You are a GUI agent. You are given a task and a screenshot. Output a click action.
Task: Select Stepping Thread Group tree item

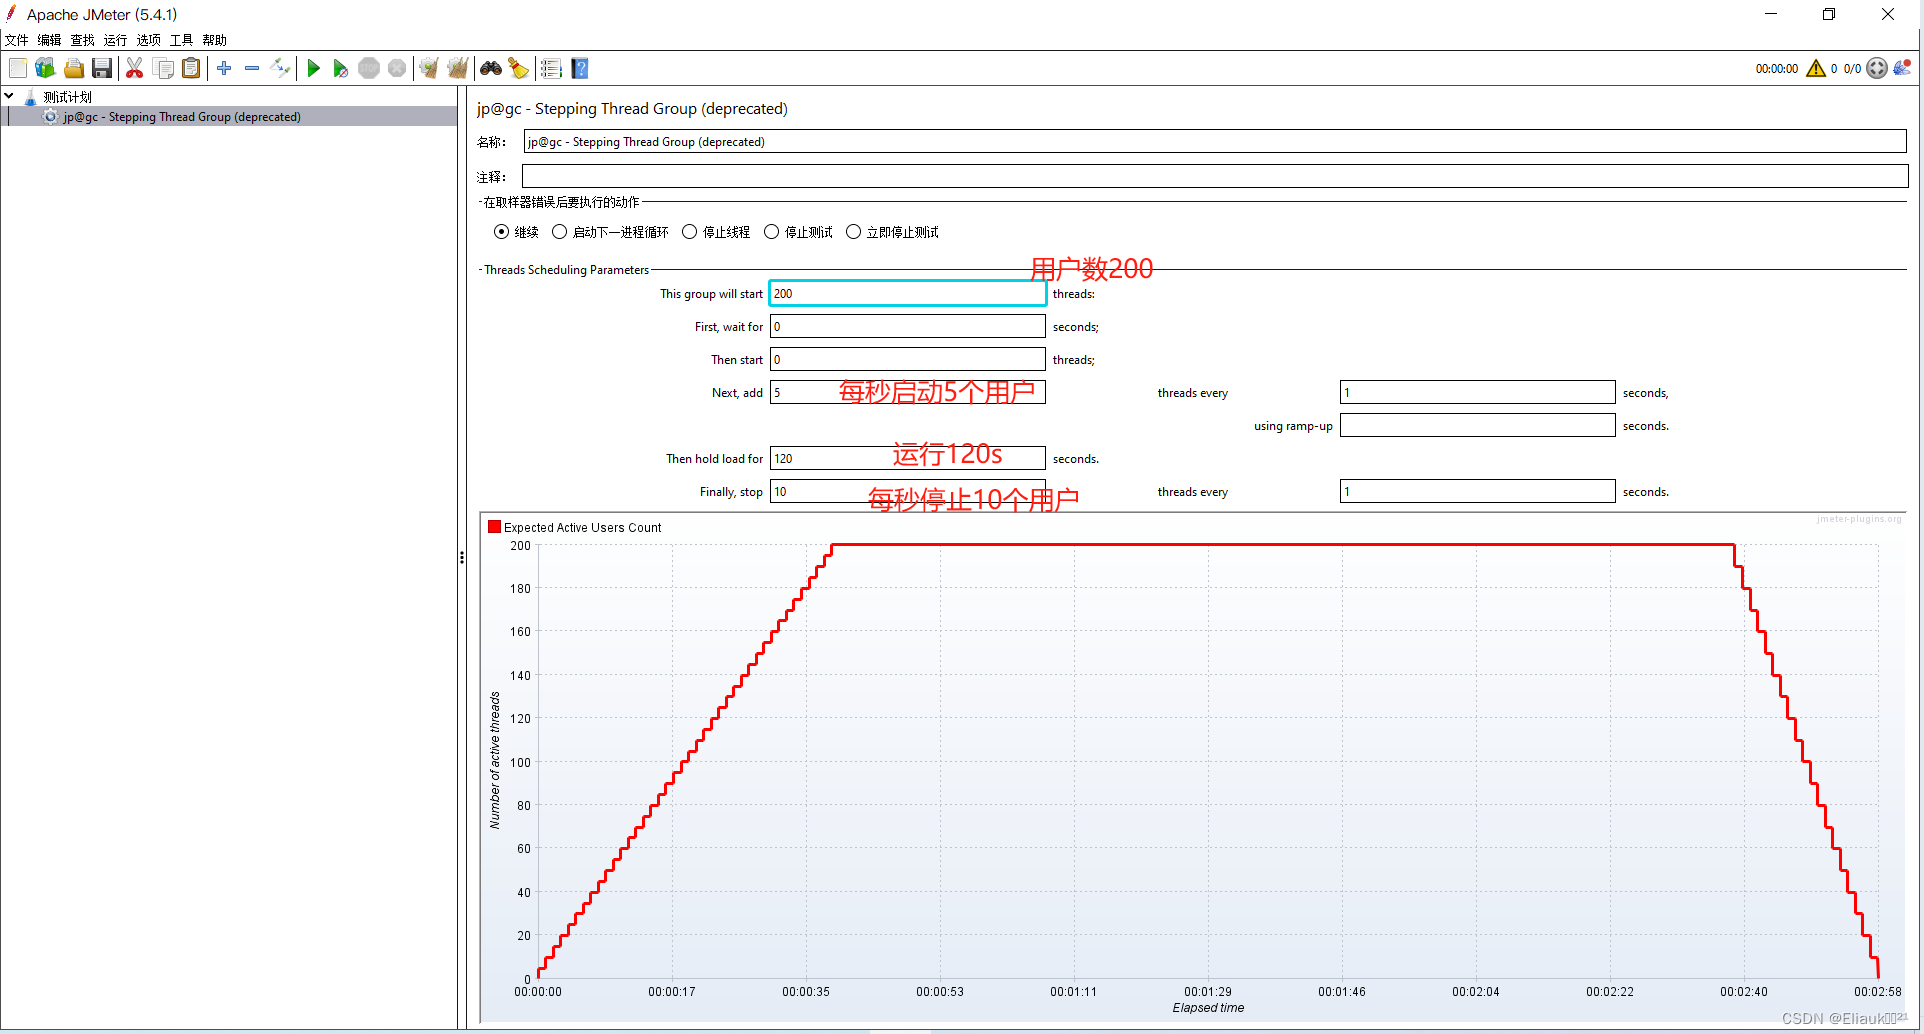tap(181, 117)
